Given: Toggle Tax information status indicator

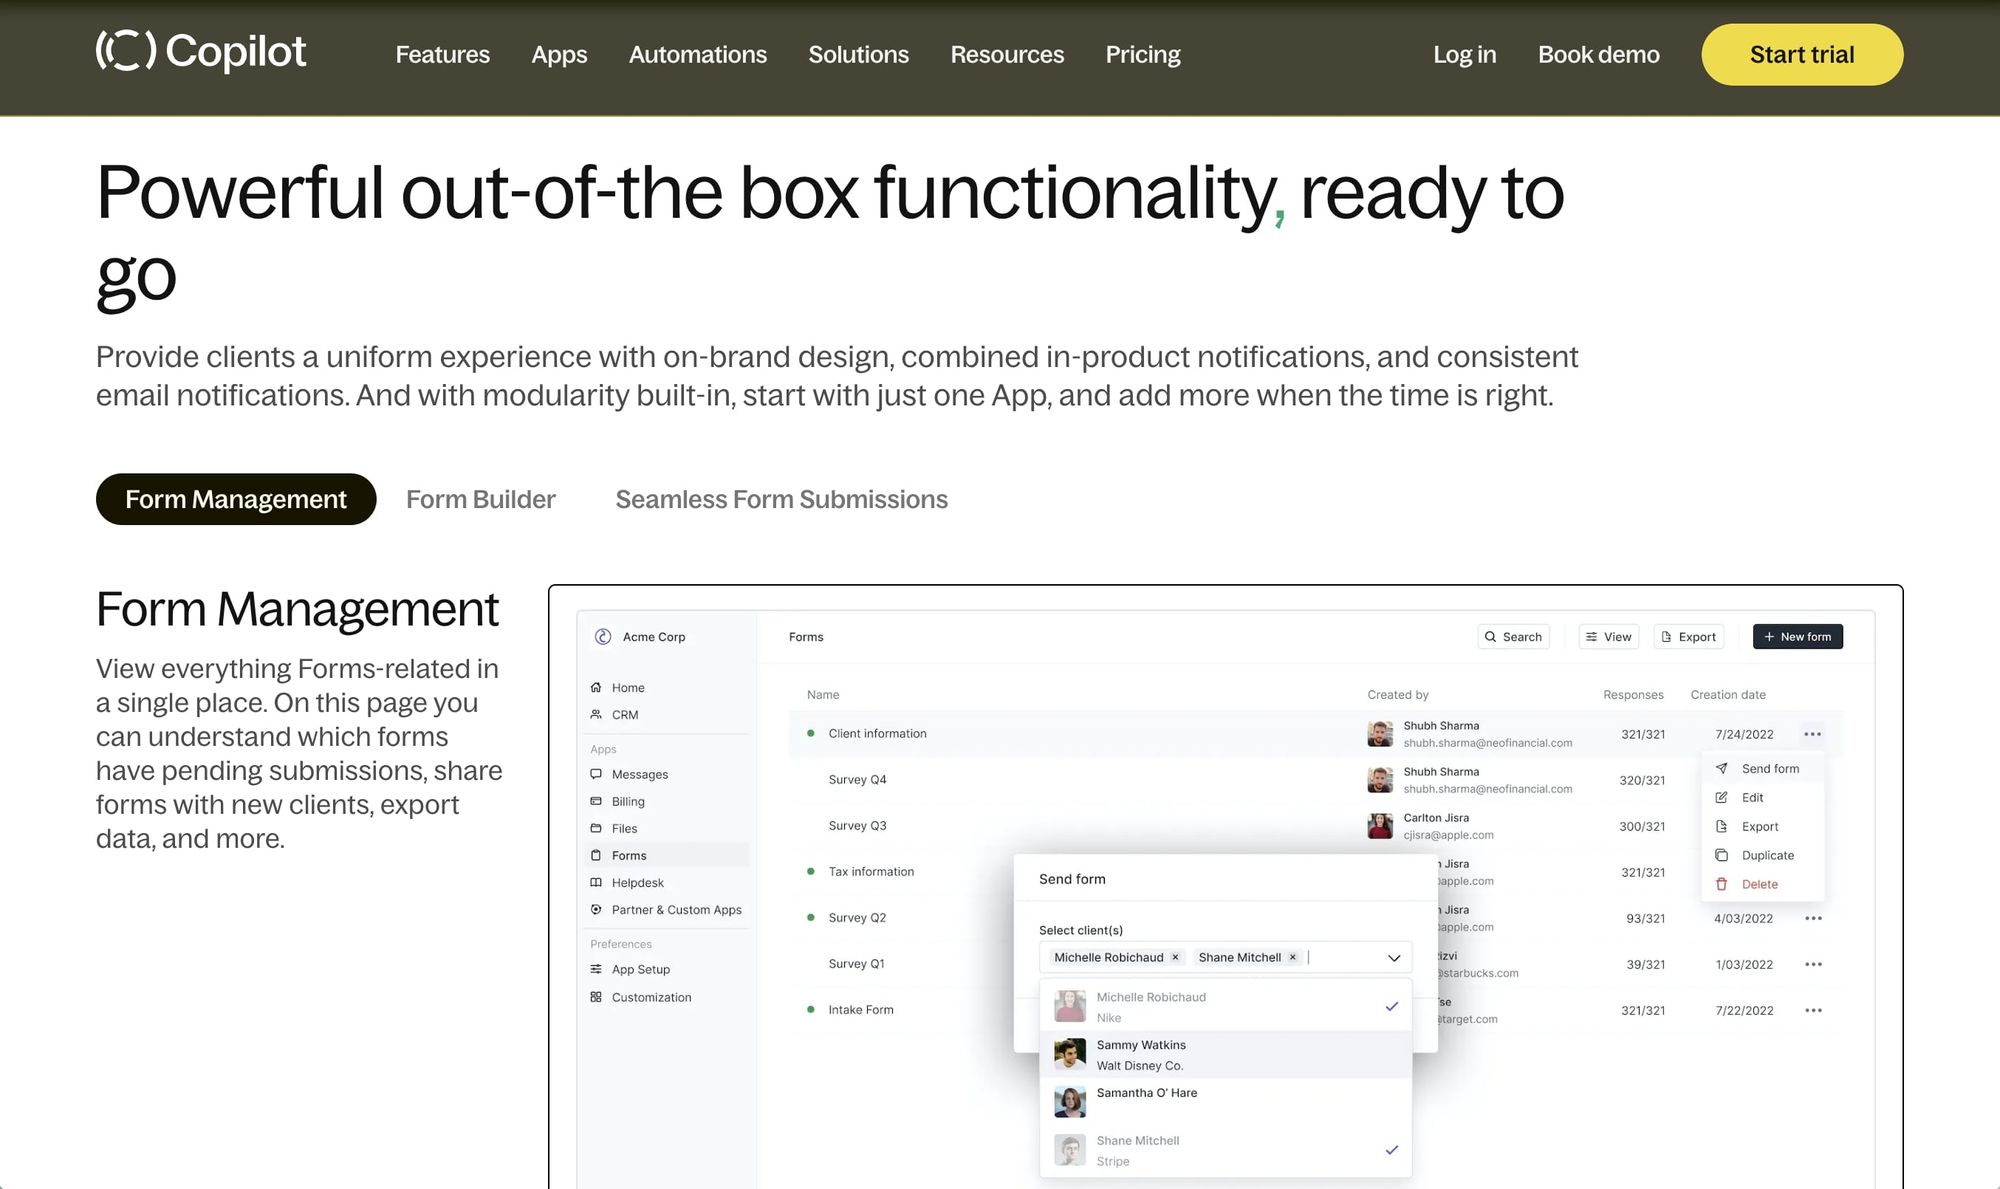Looking at the screenshot, I should [x=810, y=871].
